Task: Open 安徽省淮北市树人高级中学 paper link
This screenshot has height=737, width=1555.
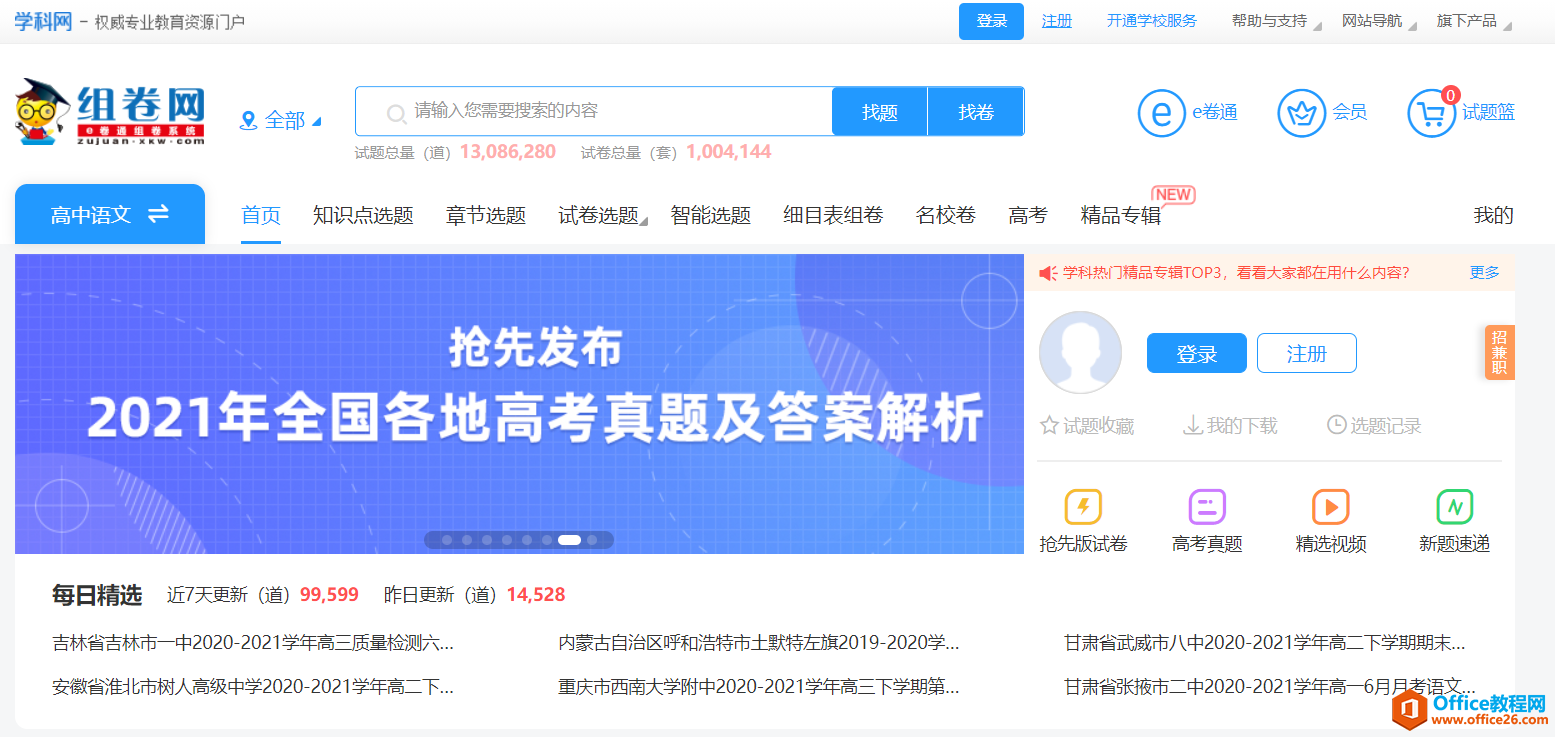Action: coord(253,687)
